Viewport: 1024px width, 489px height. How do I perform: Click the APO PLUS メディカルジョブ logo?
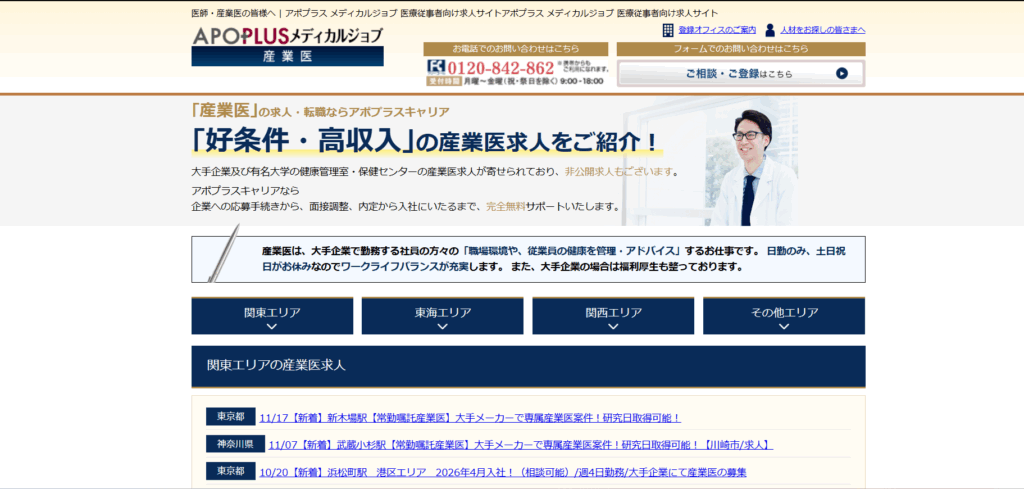click(287, 35)
